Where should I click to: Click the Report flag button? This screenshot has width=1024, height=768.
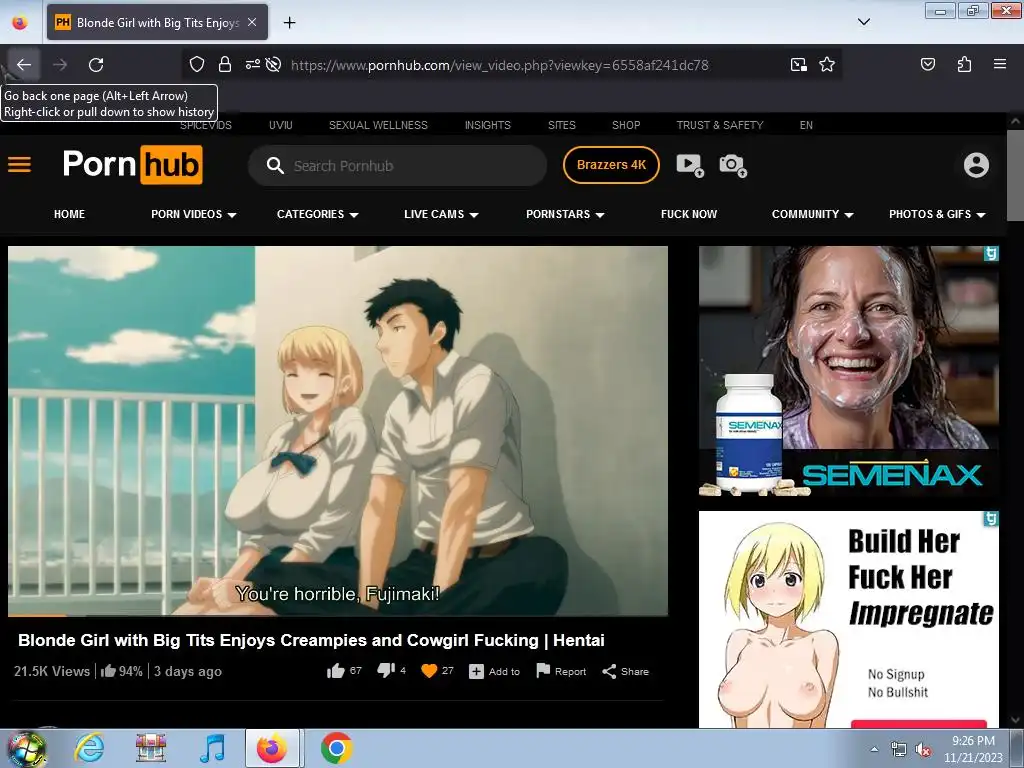(561, 671)
